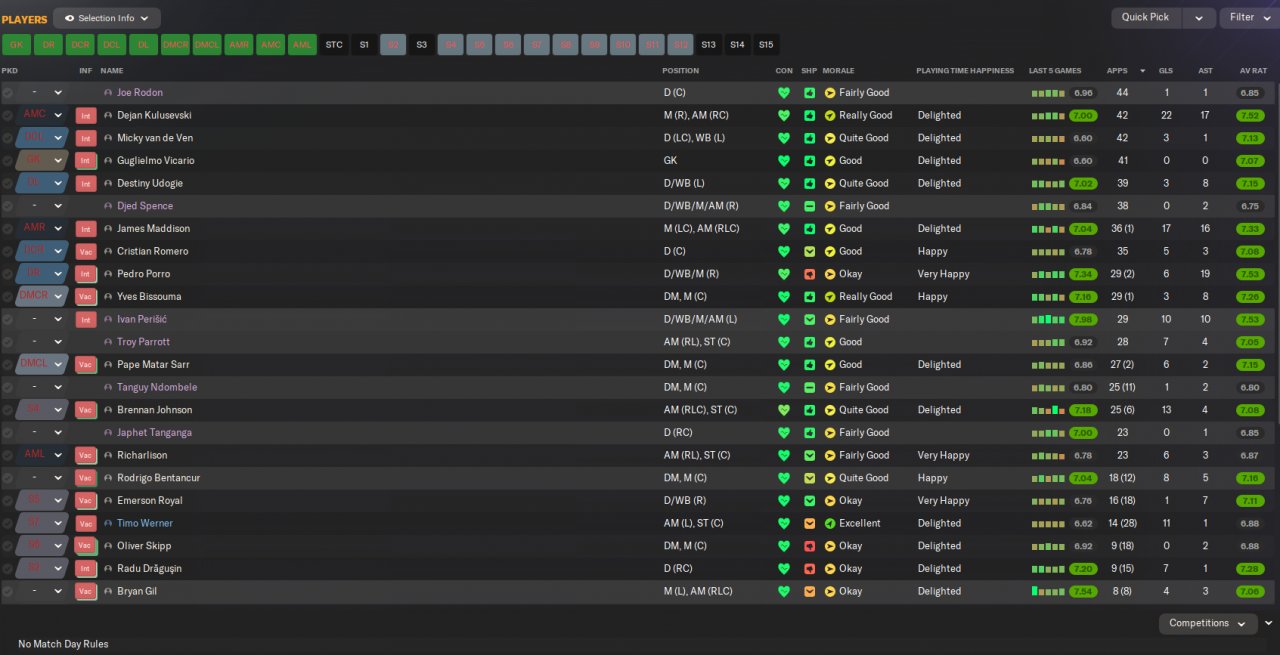Image resolution: width=1280 pixels, height=655 pixels.
Task: Toggle selection circle for Pedro Porro
Action: (x=7, y=274)
